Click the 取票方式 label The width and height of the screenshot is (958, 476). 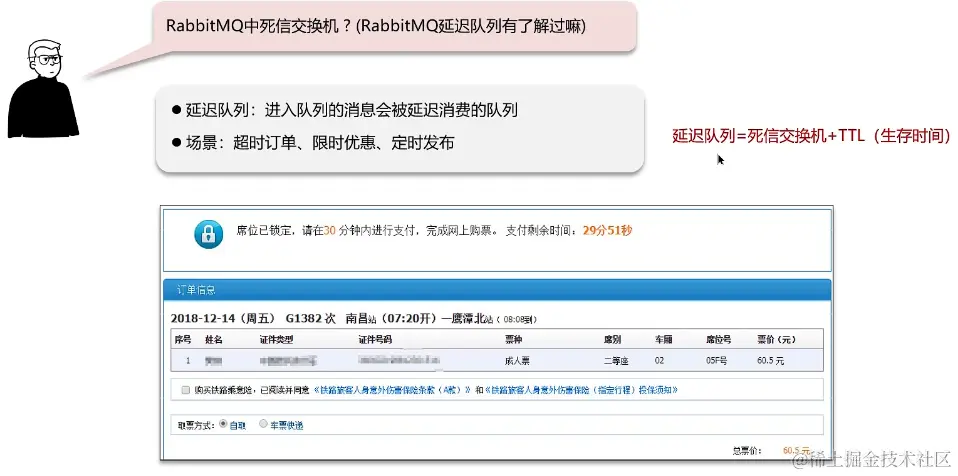(196, 425)
